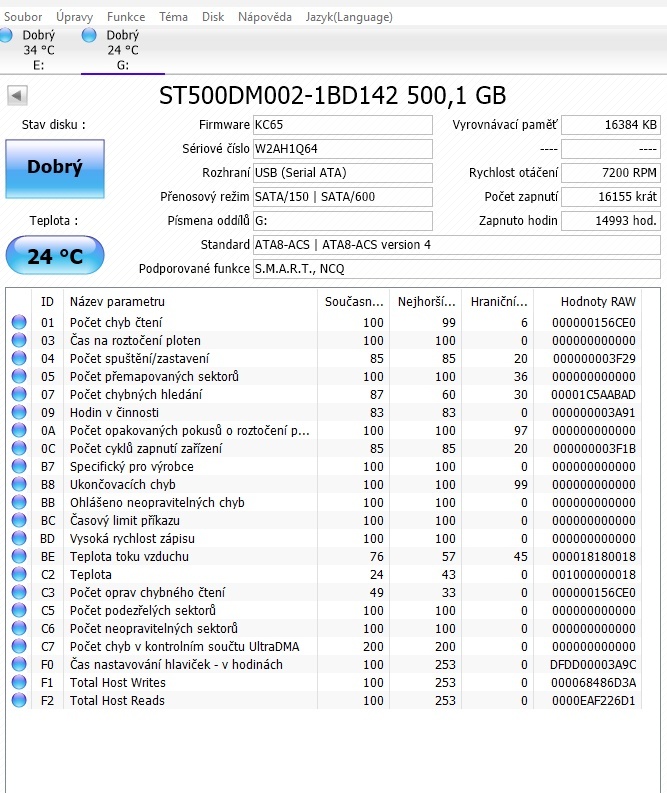Screen dimensions: 667x793
Task: Click status orb for Počet oprav chybného čtení
Action: click(19, 592)
